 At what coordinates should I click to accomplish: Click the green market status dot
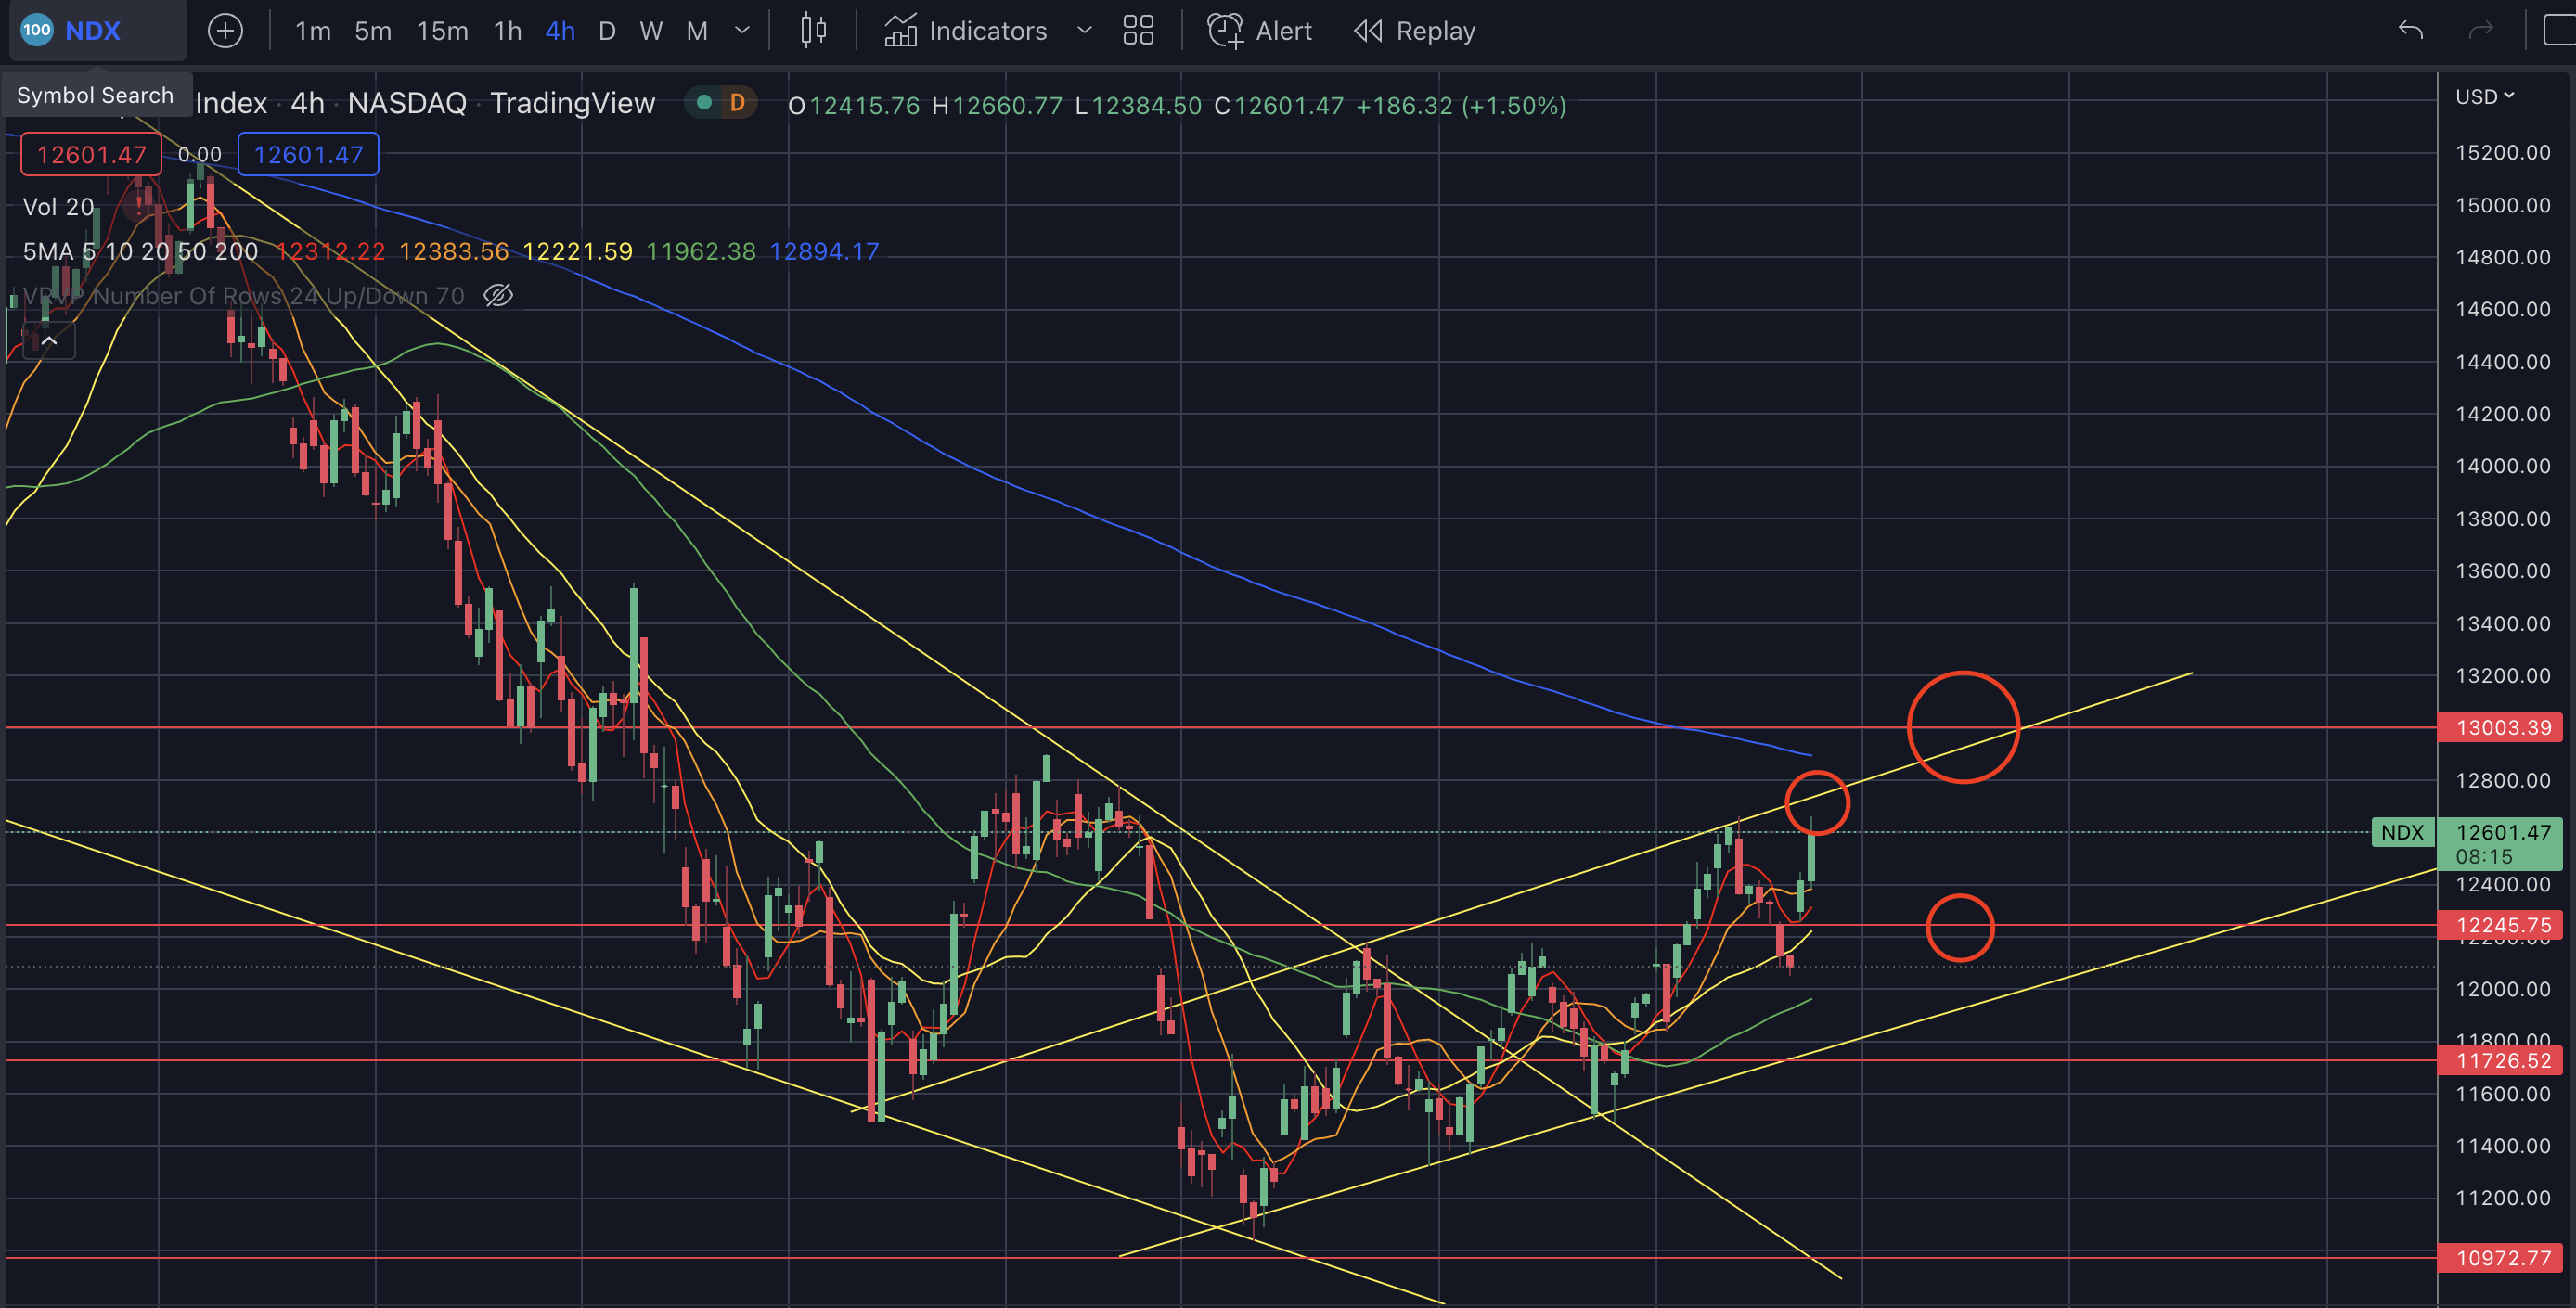704,102
